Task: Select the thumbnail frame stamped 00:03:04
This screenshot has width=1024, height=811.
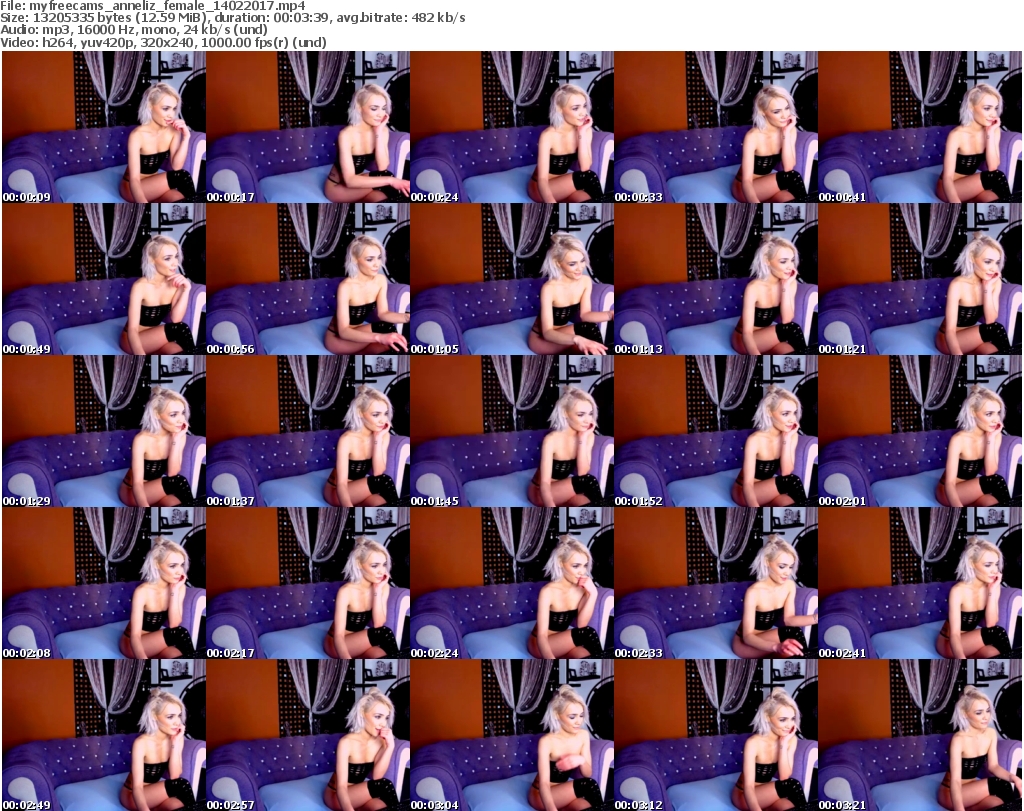Action: 512,735
